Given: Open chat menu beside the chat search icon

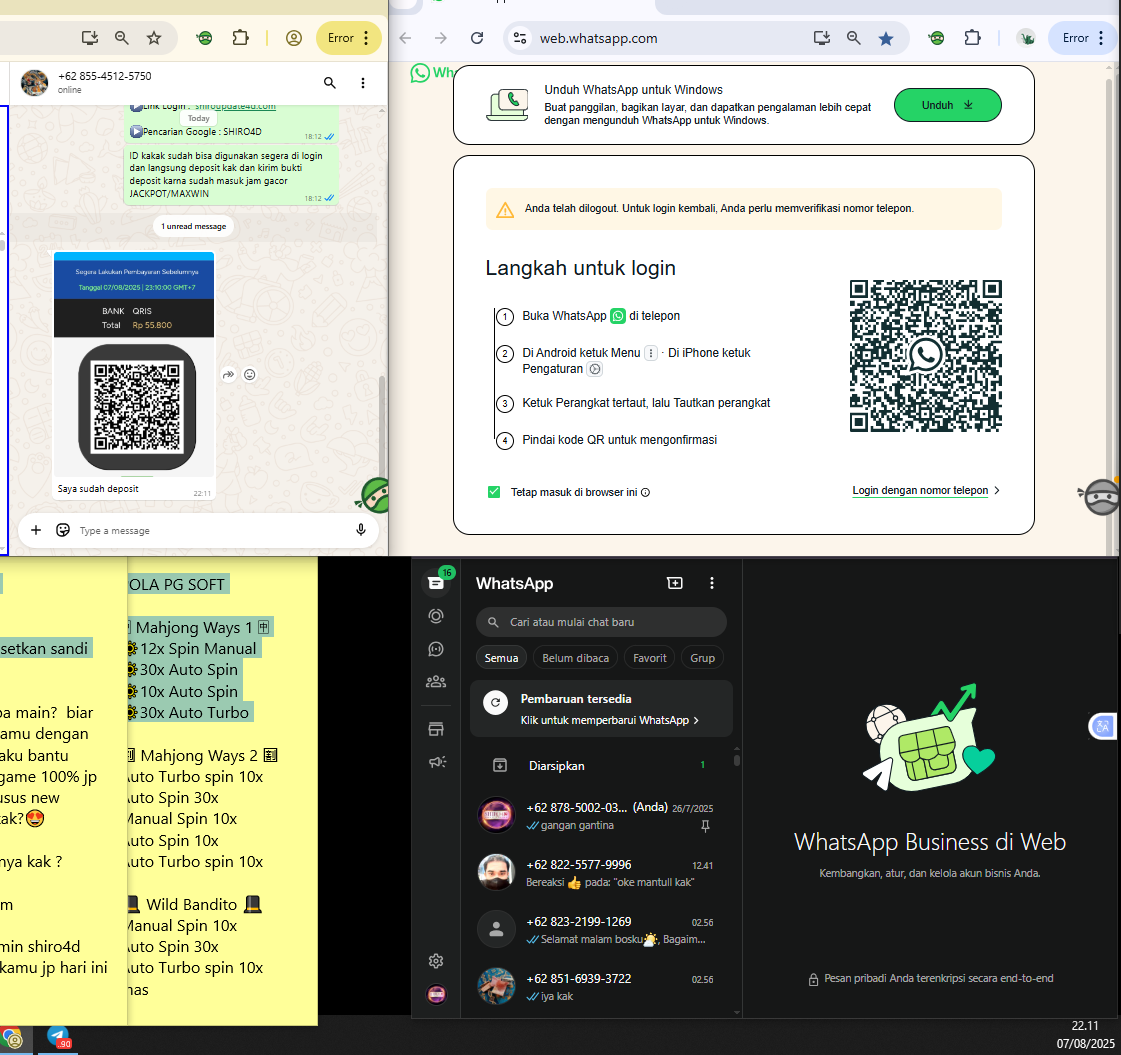Looking at the screenshot, I should click(363, 83).
